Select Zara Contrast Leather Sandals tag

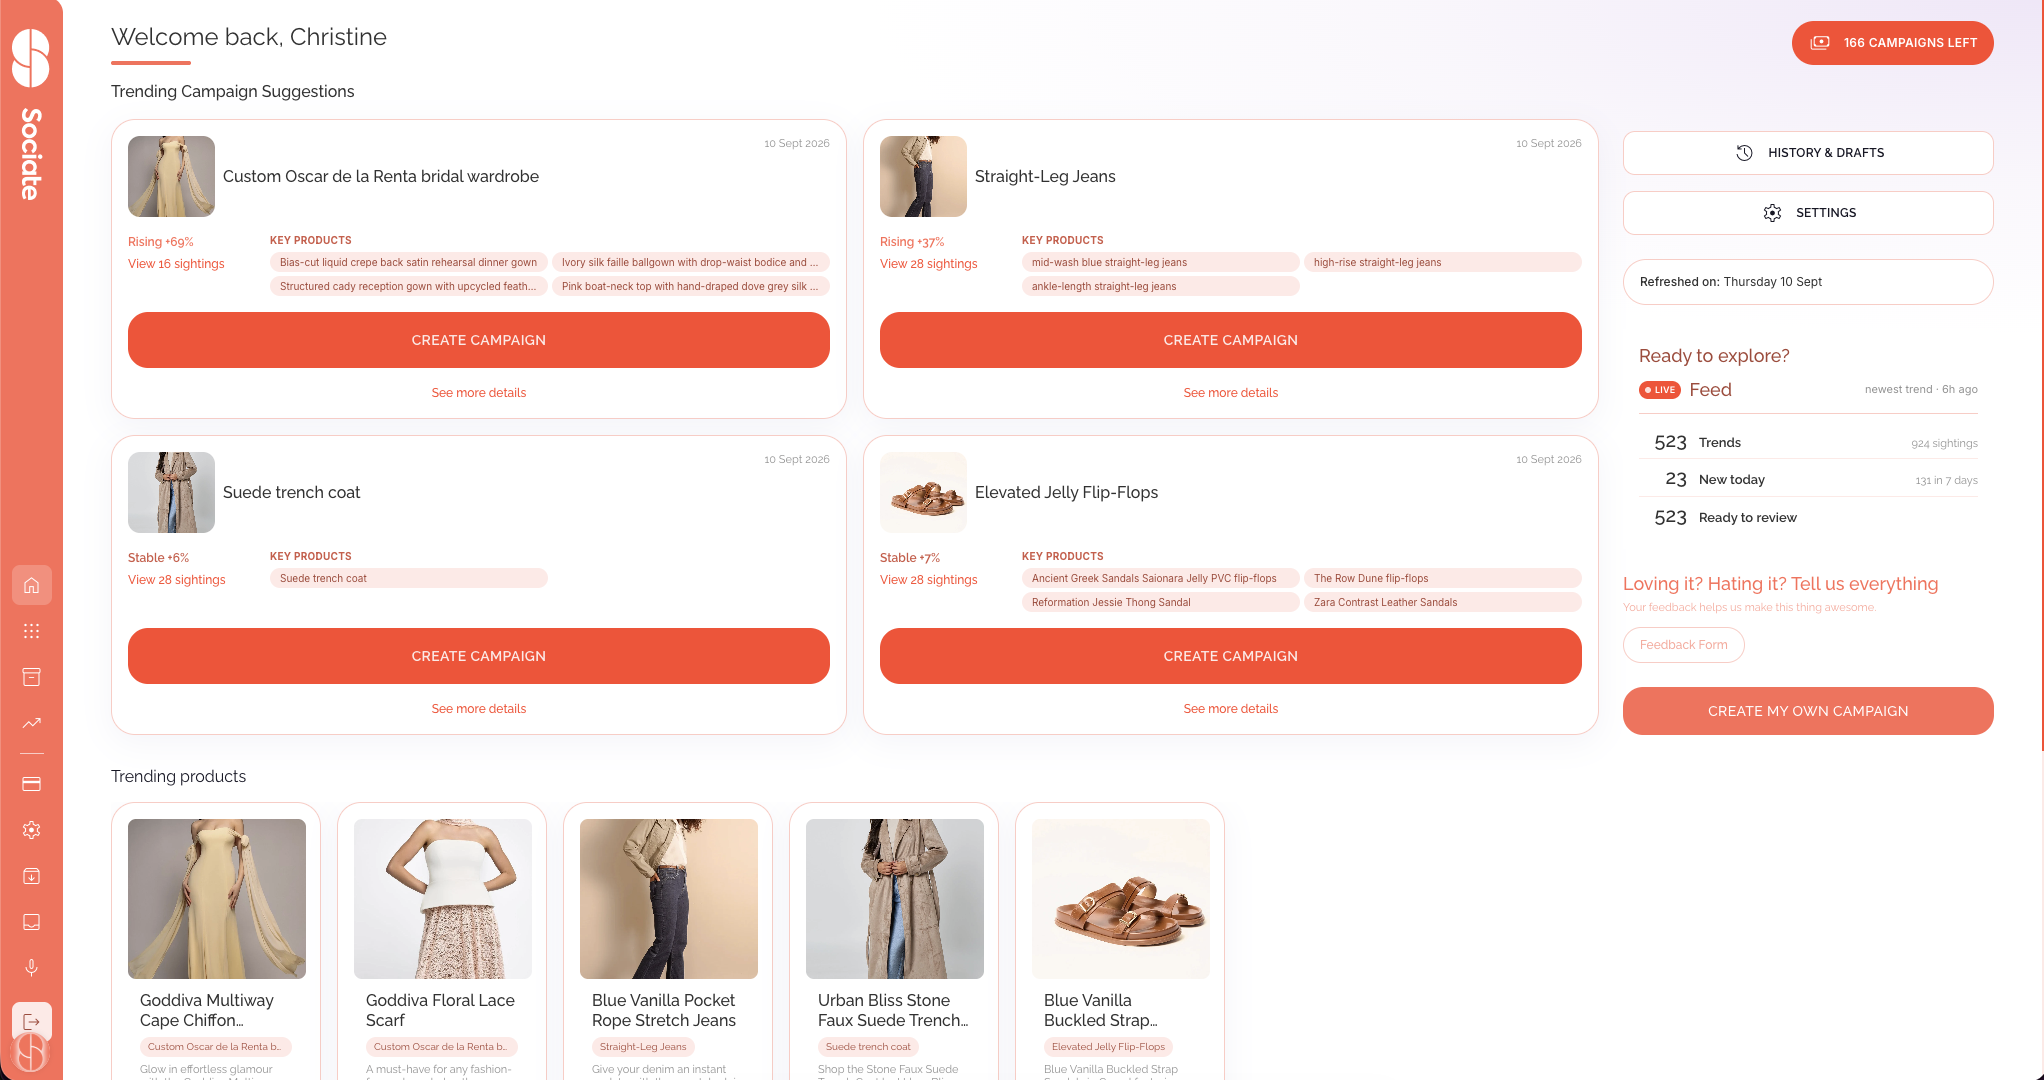tap(1443, 602)
